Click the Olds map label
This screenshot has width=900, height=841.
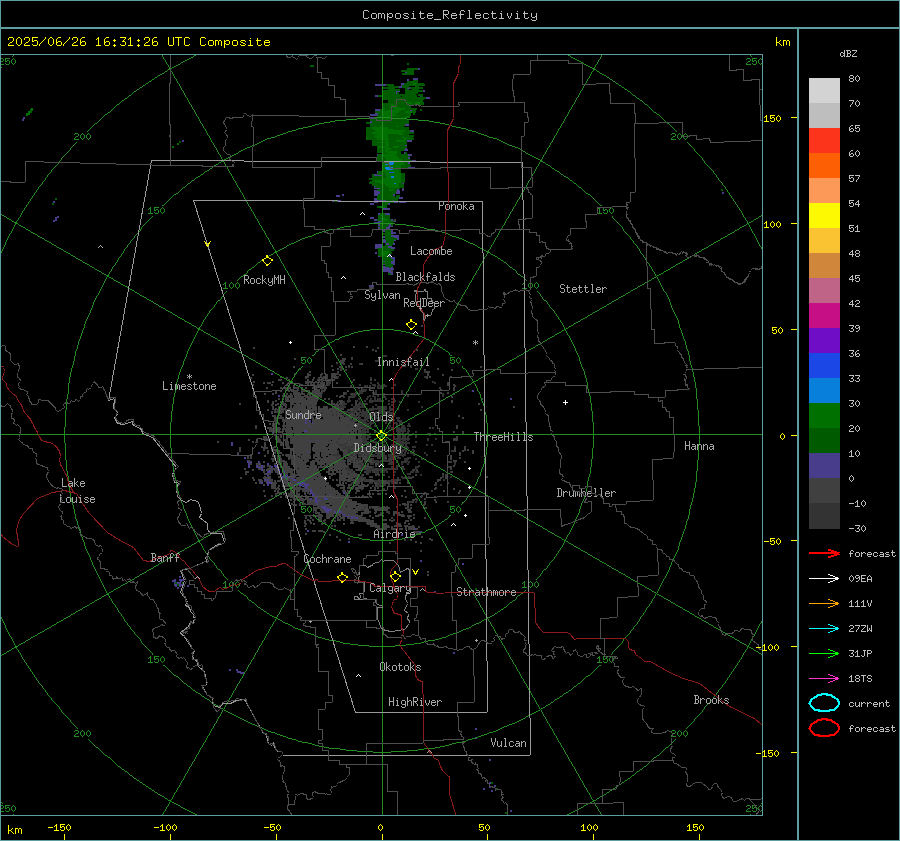(381, 417)
